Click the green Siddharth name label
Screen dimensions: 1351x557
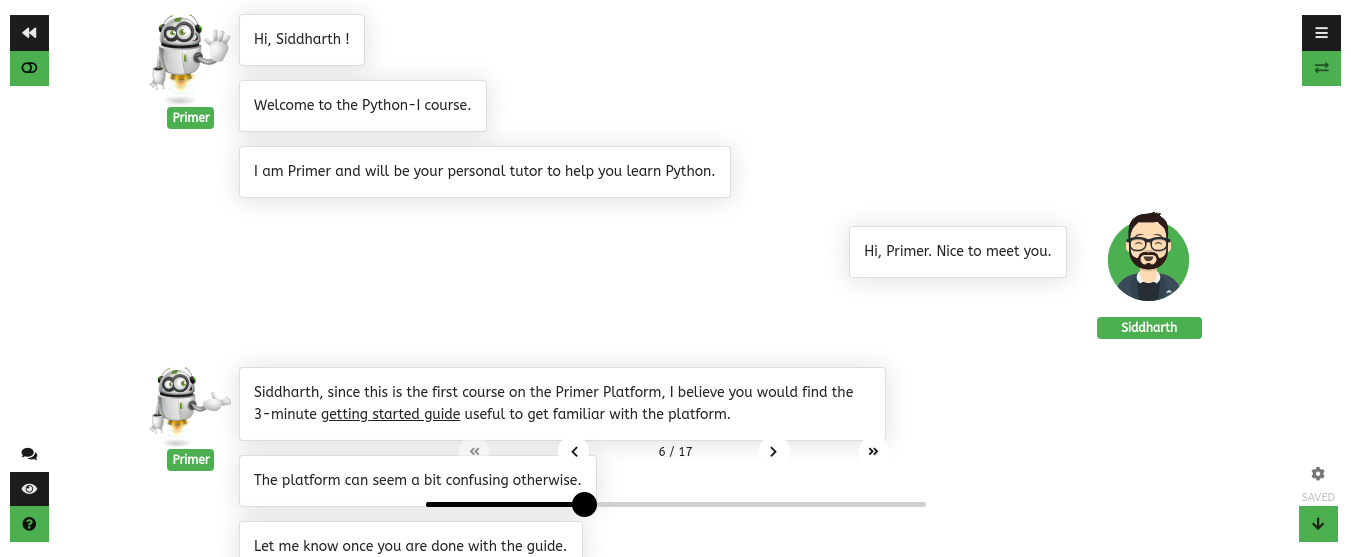pos(1149,328)
